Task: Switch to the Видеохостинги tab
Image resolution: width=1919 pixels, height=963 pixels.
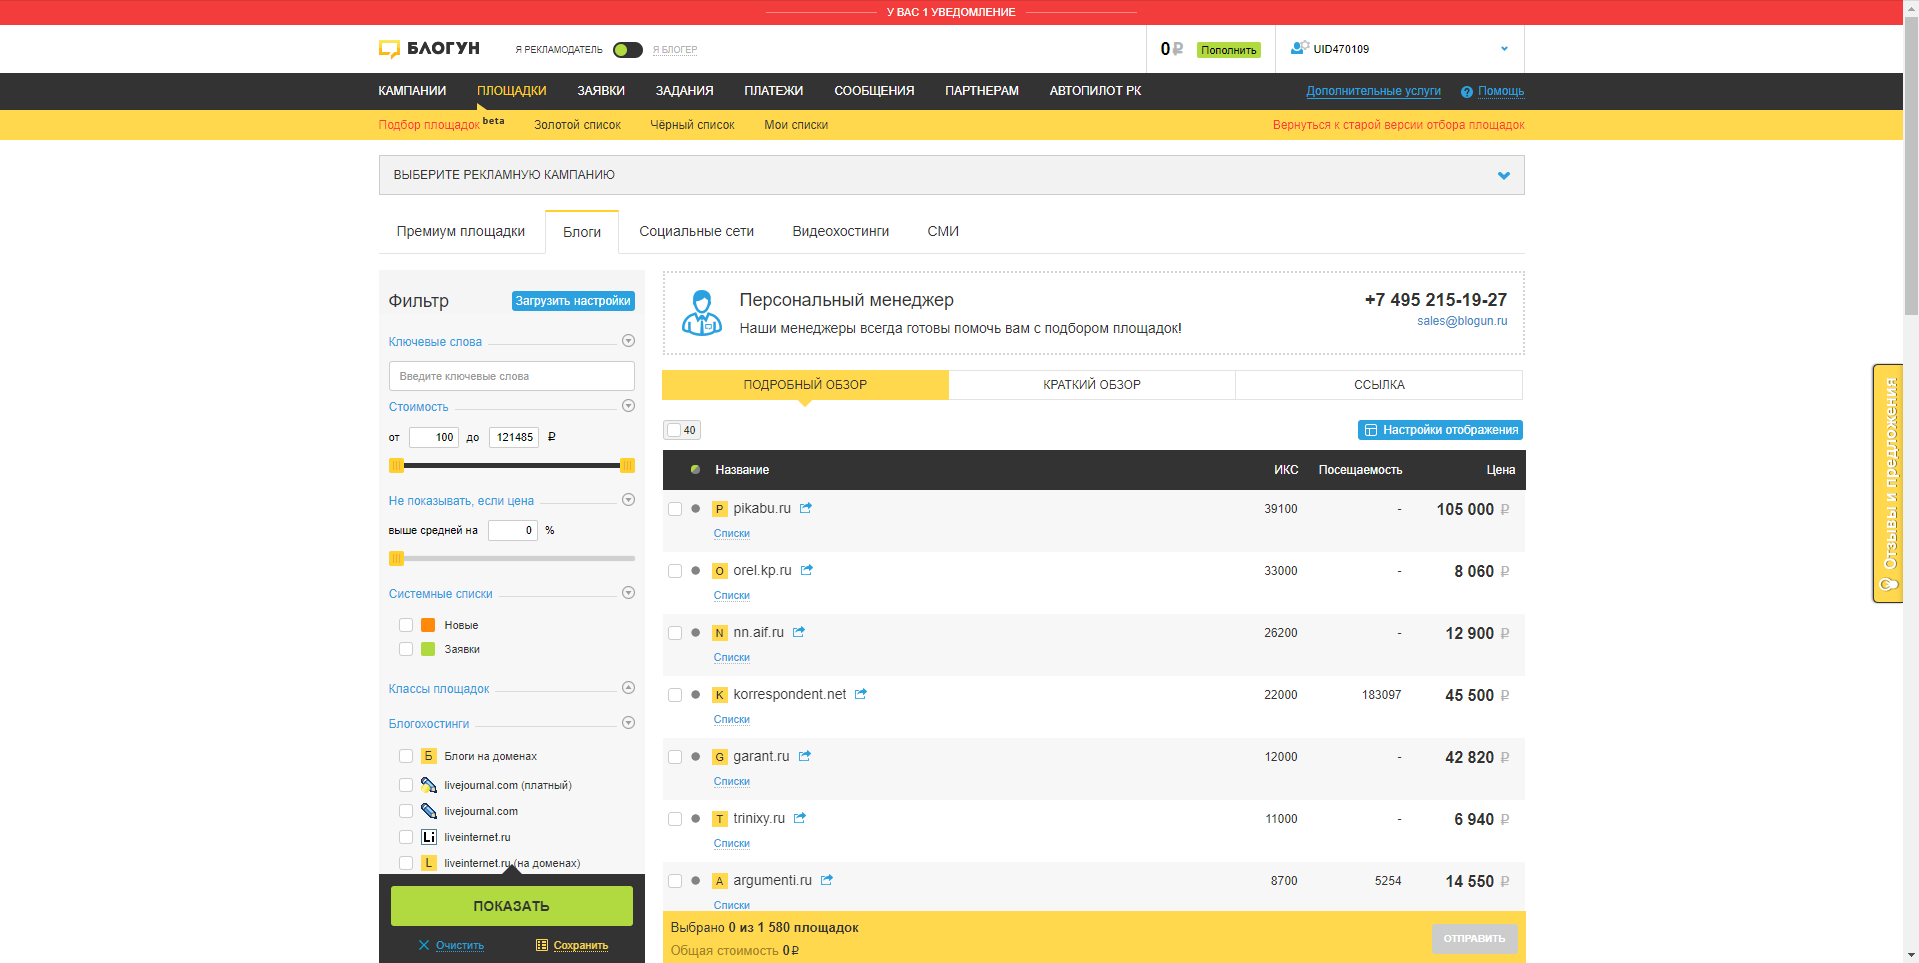Action: pyautogui.click(x=841, y=231)
